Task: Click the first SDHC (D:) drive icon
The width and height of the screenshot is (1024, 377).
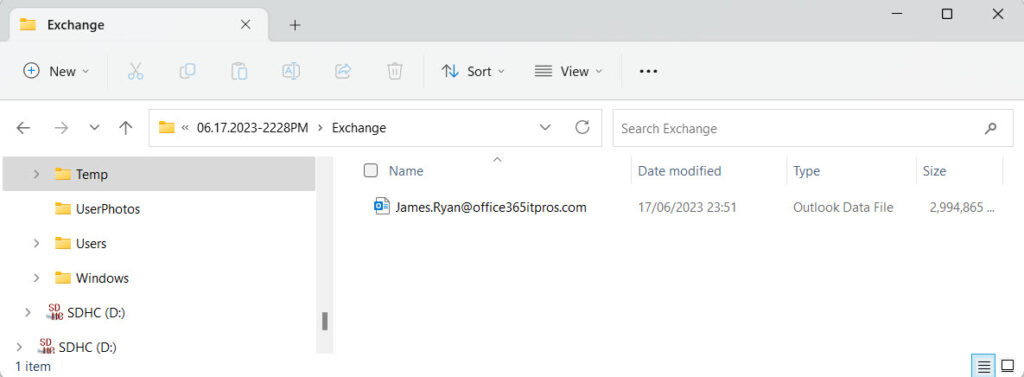Action: click(x=54, y=312)
